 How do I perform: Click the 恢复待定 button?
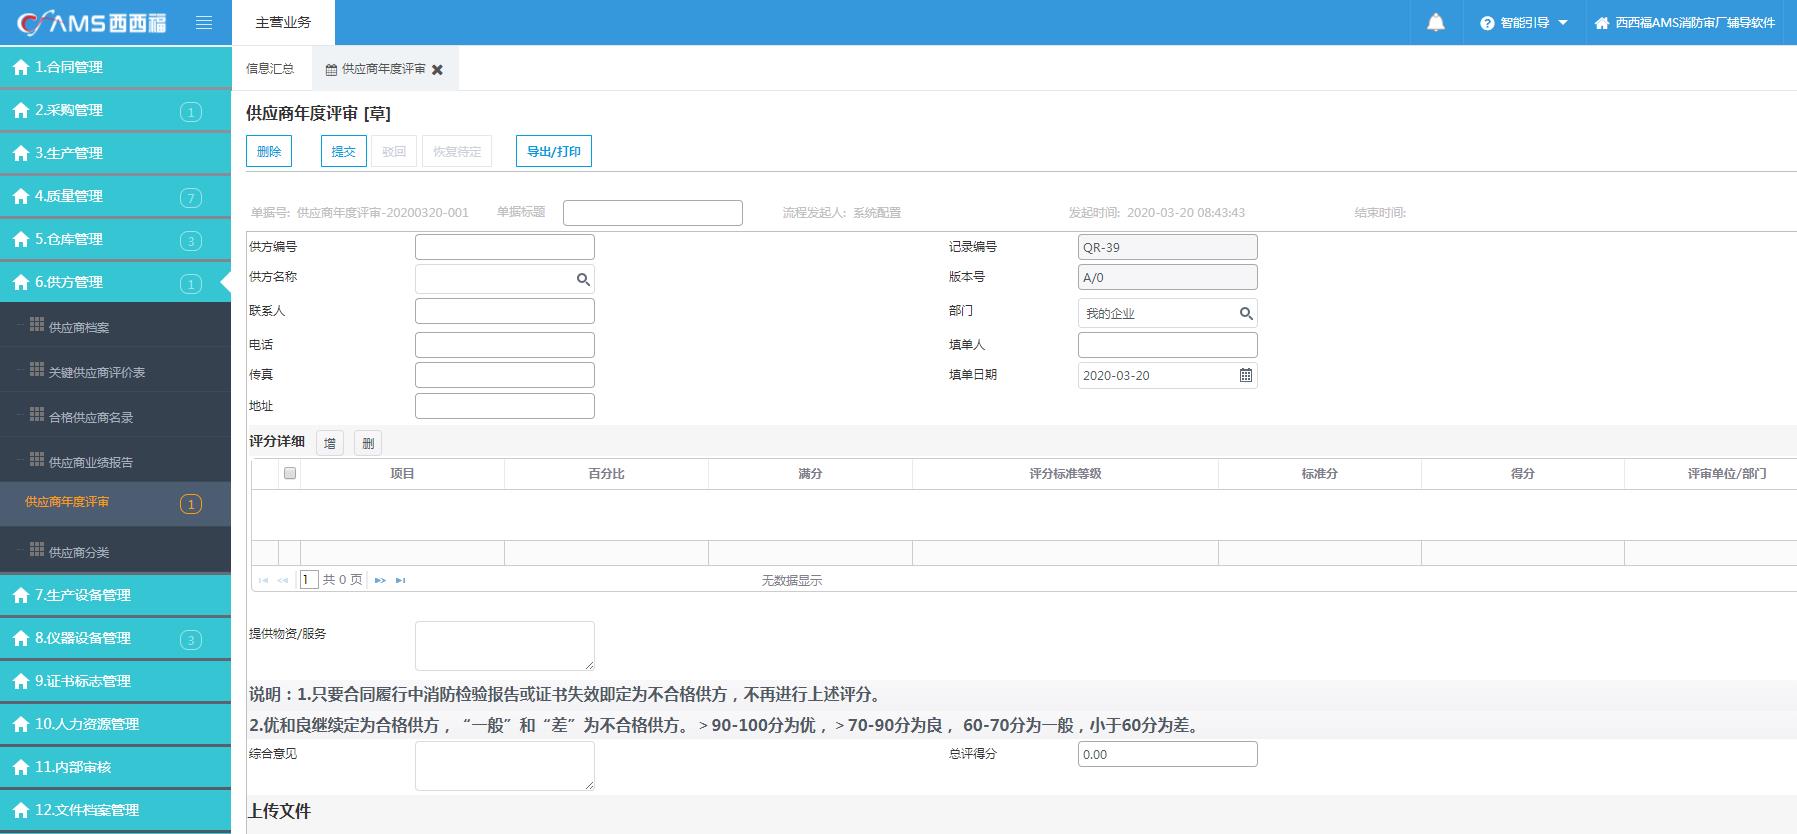(457, 152)
